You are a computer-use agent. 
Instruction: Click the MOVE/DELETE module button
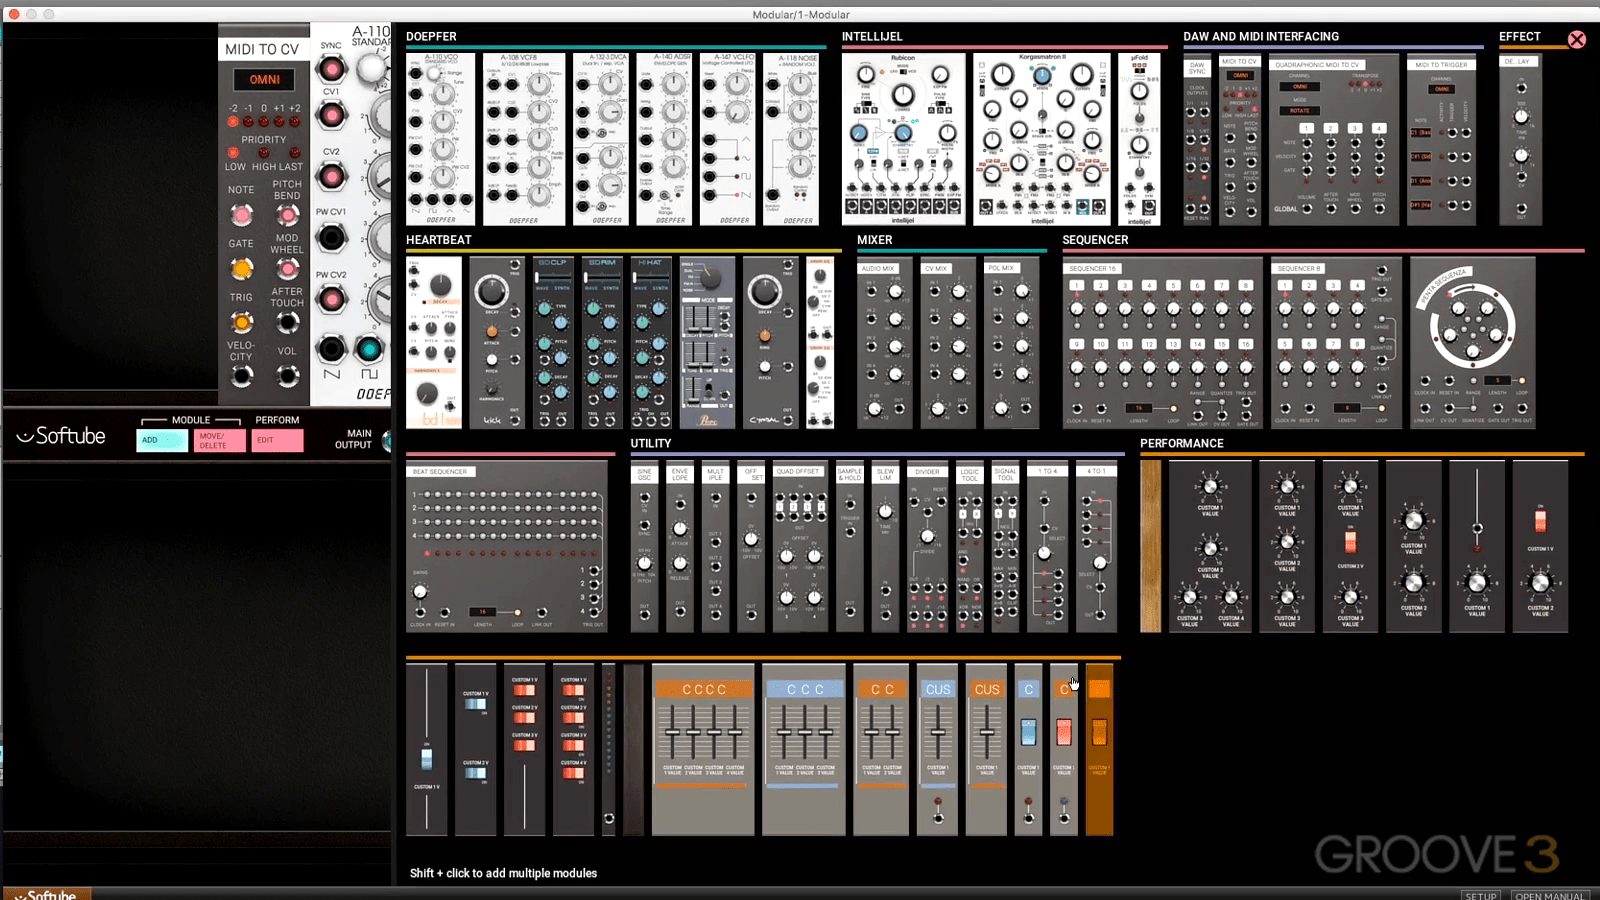click(220, 440)
